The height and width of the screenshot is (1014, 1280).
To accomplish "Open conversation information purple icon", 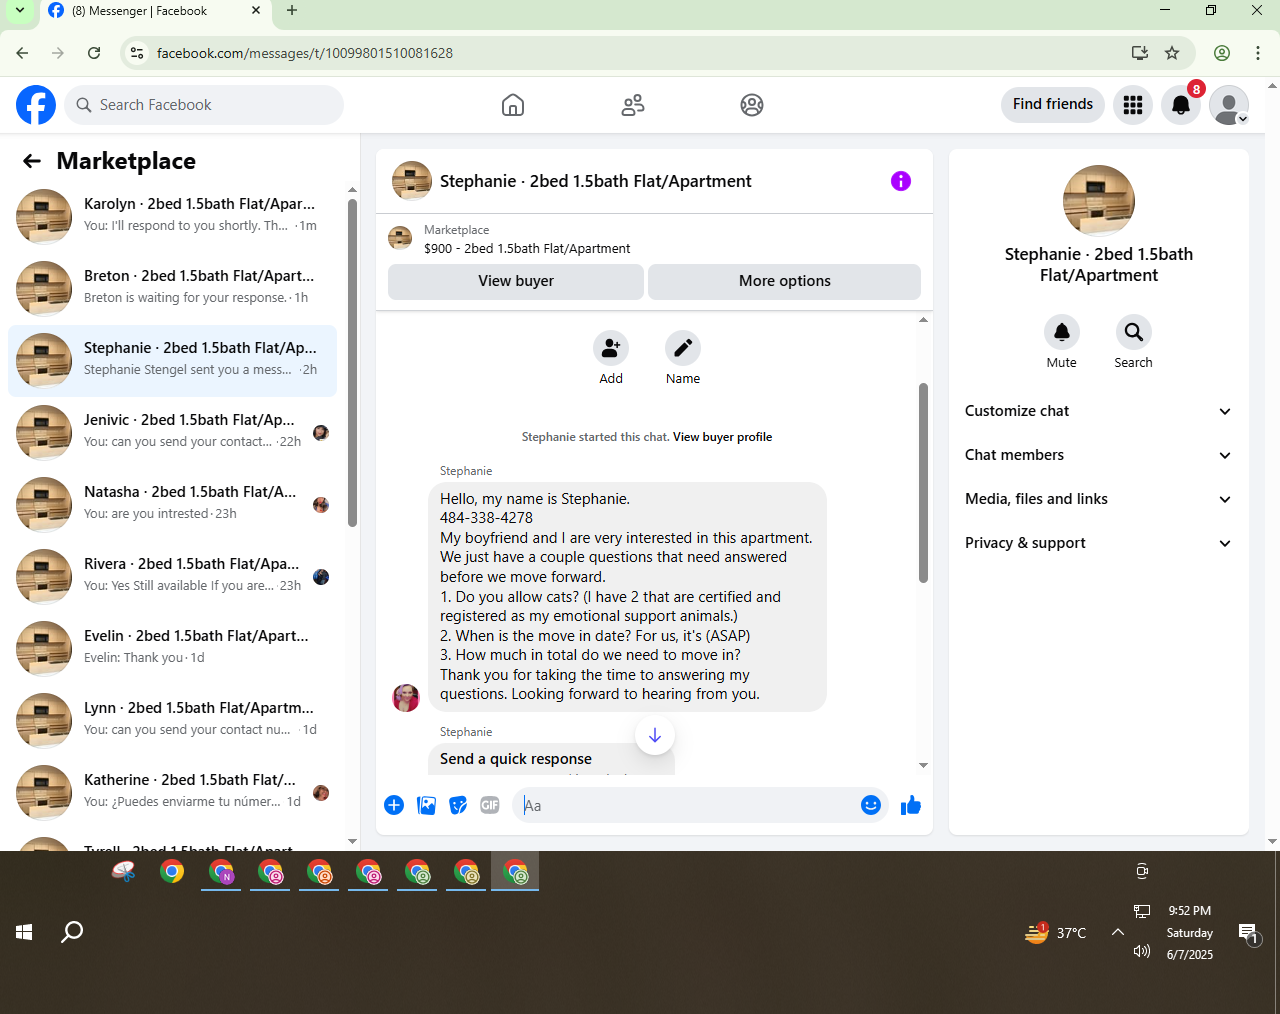I will [x=901, y=181].
